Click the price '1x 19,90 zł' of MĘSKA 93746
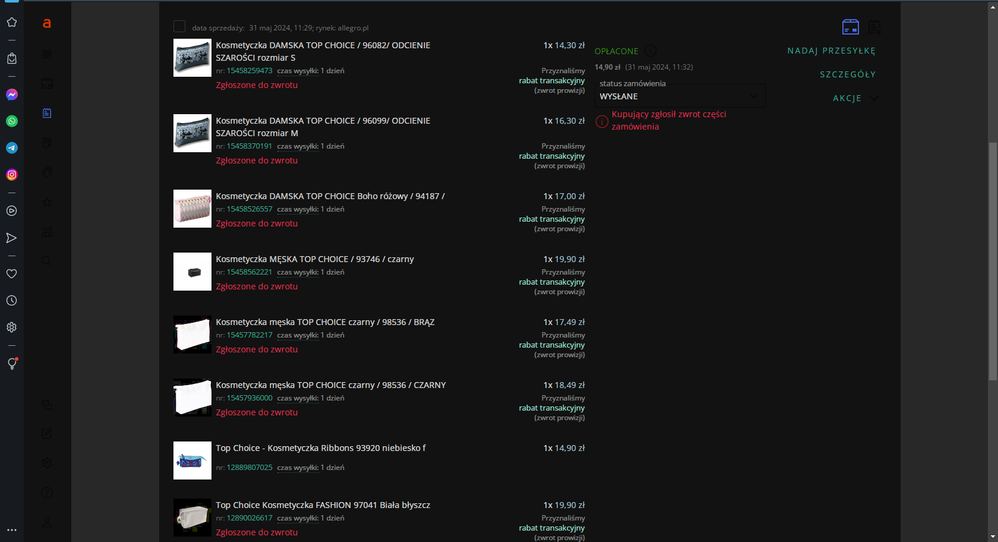Image resolution: width=998 pixels, height=542 pixels. (x=563, y=259)
